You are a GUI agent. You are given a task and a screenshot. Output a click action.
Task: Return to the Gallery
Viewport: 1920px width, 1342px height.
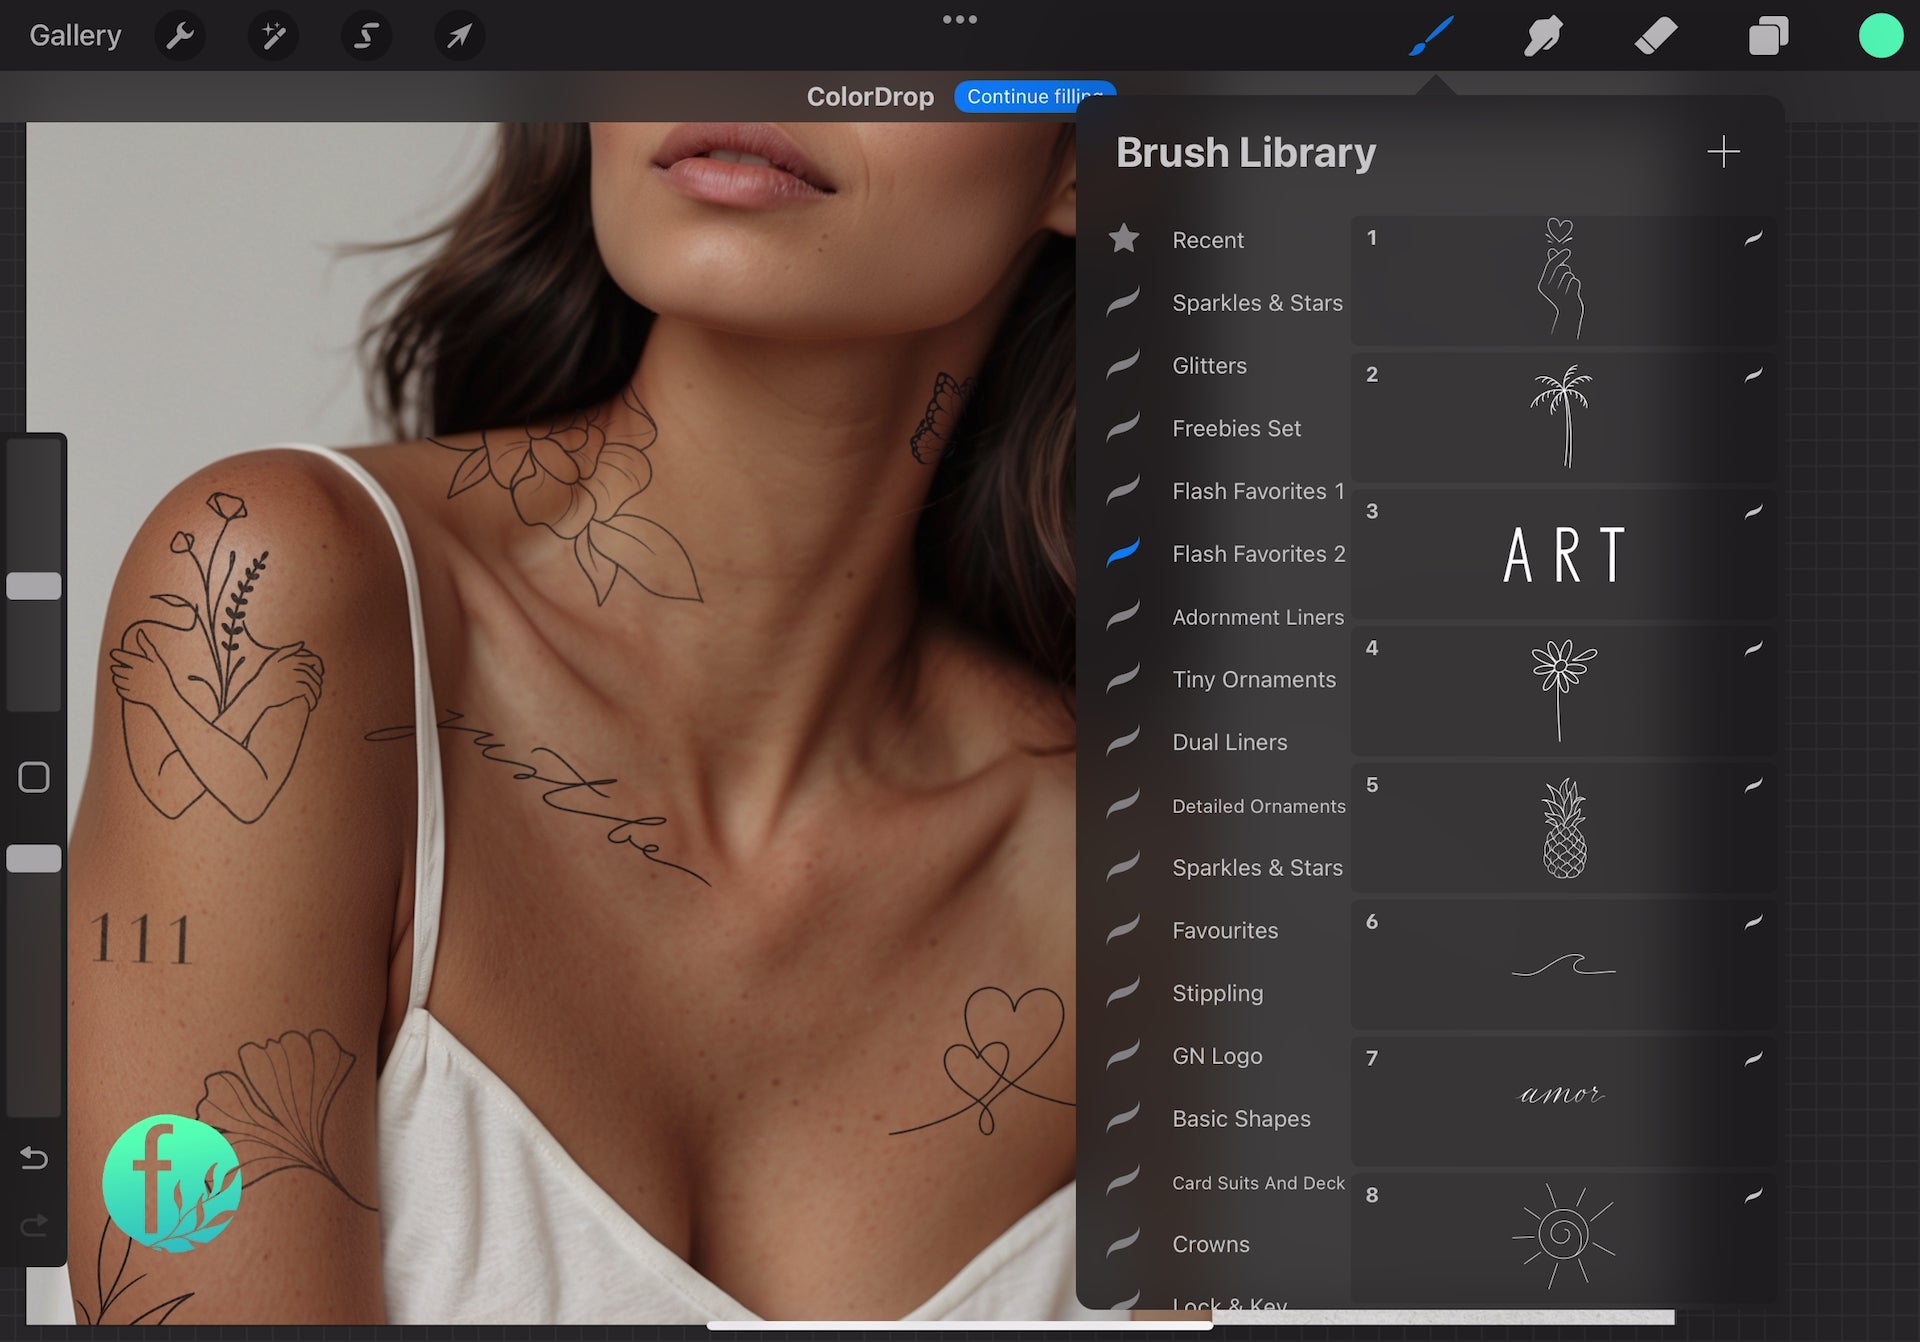[75, 36]
